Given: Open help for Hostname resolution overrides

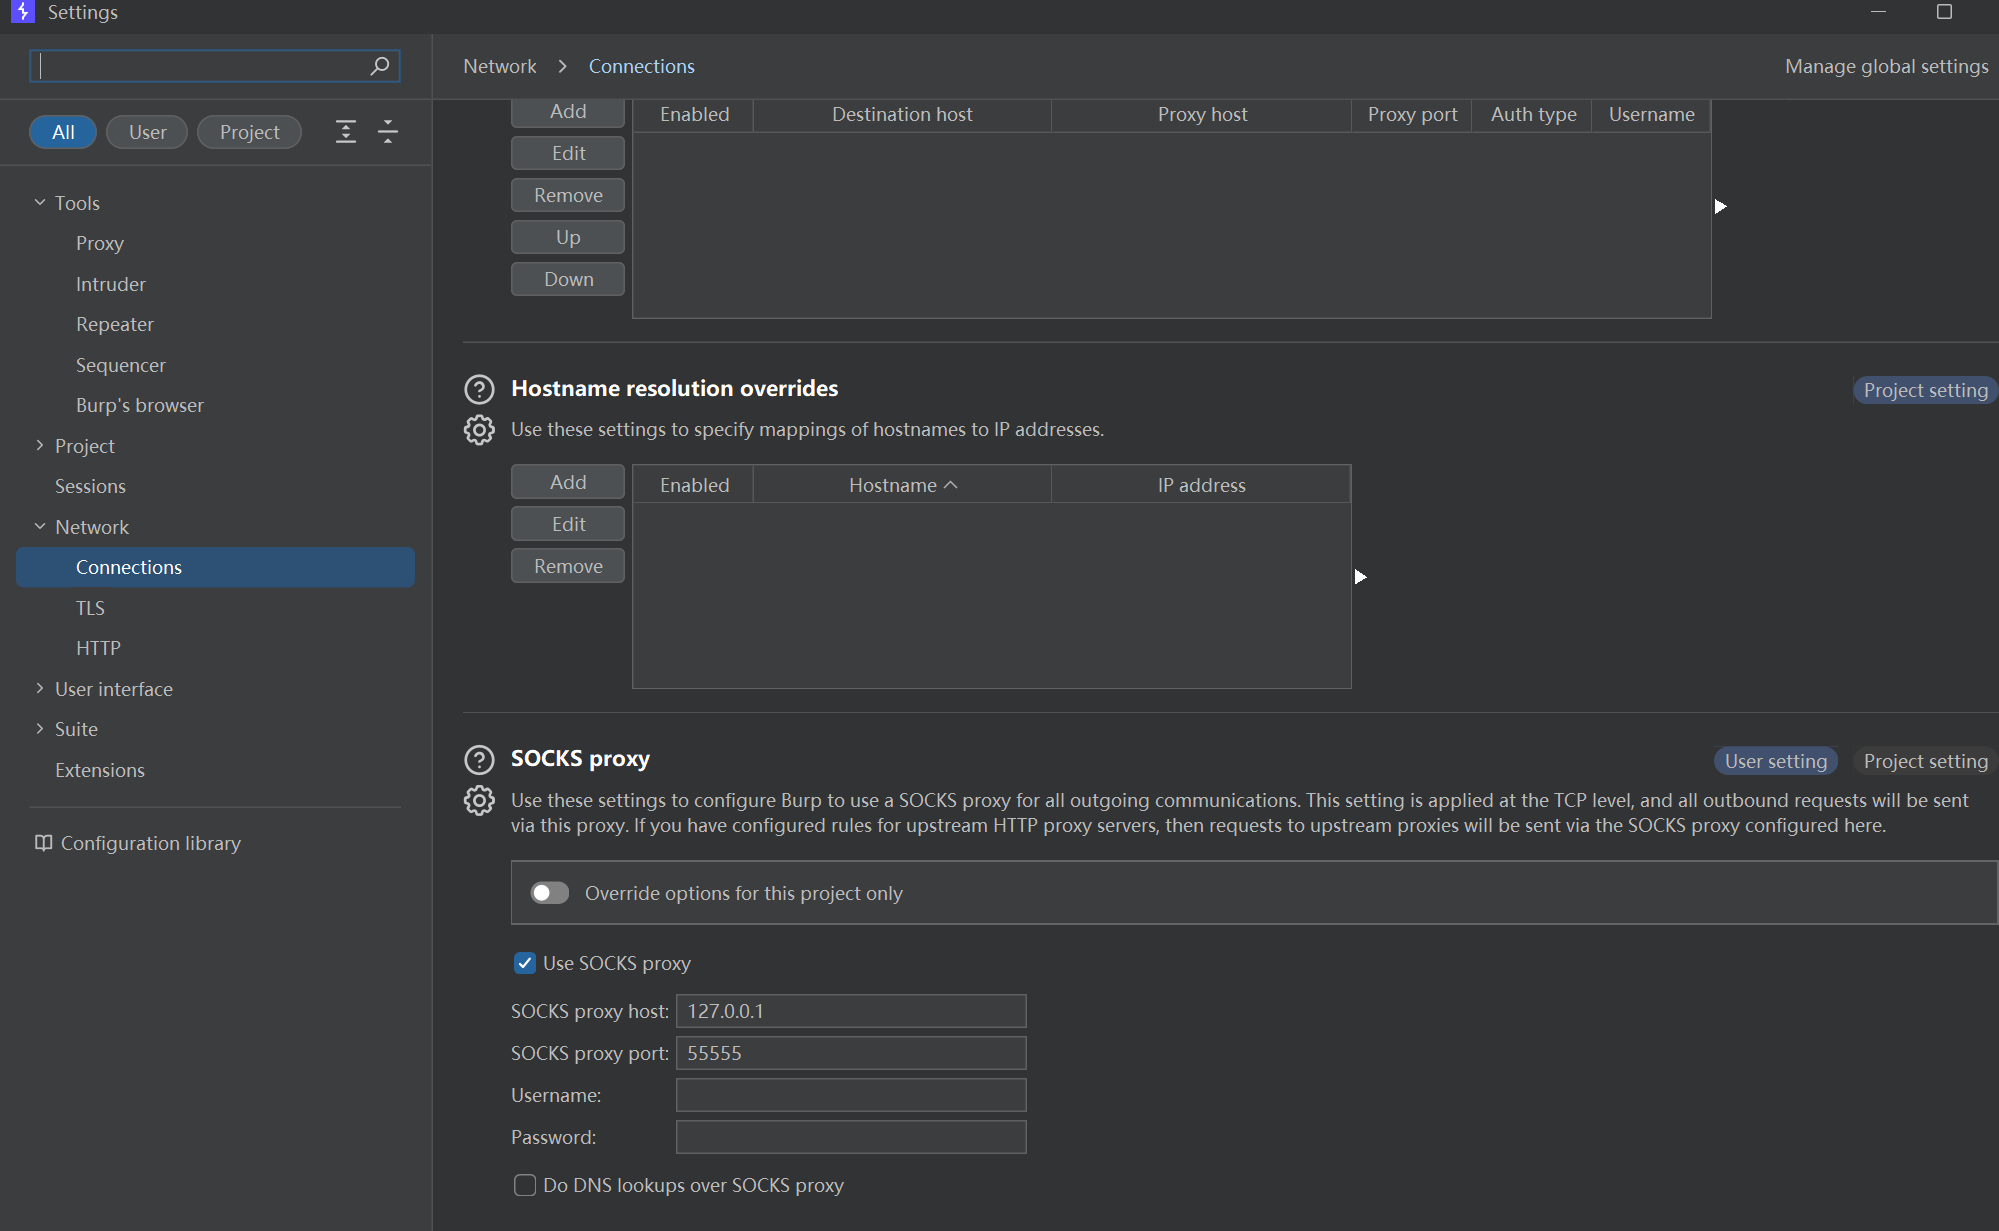Looking at the screenshot, I should tap(479, 389).
